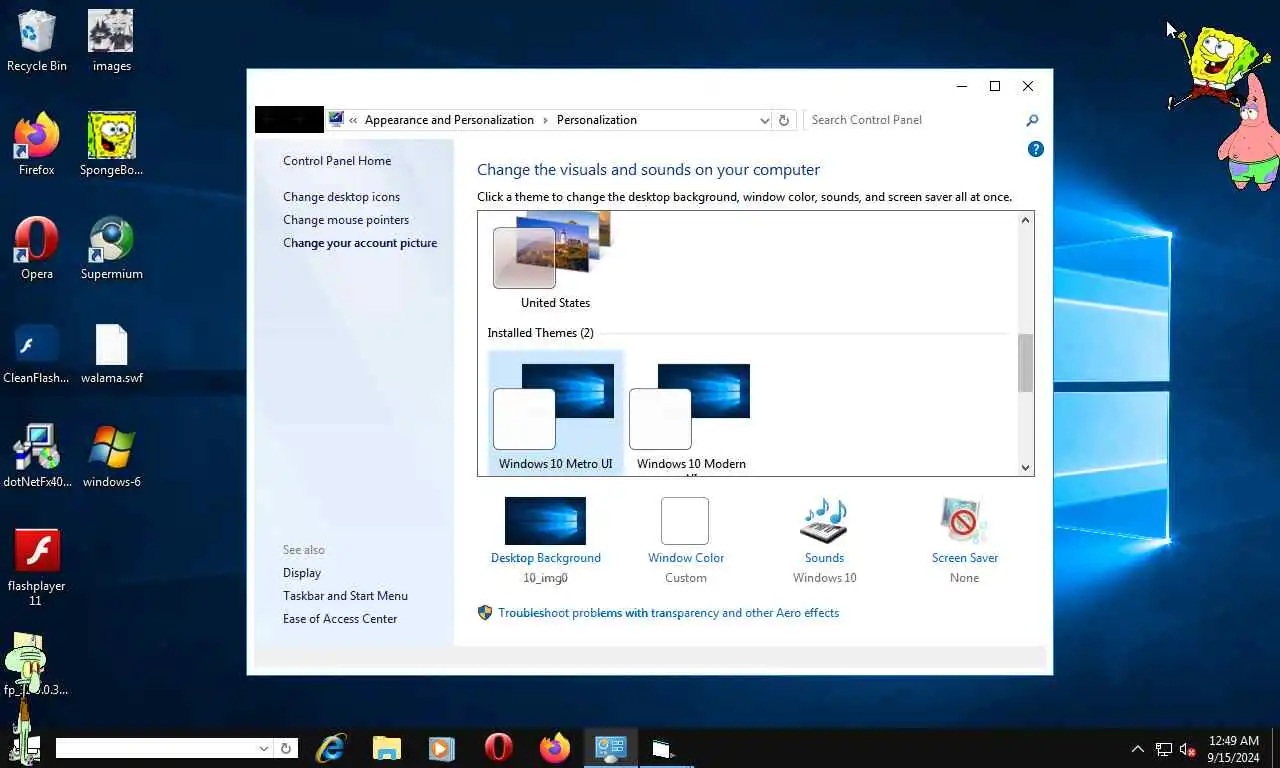Expand the address bar history dropdown

(764, 120)
